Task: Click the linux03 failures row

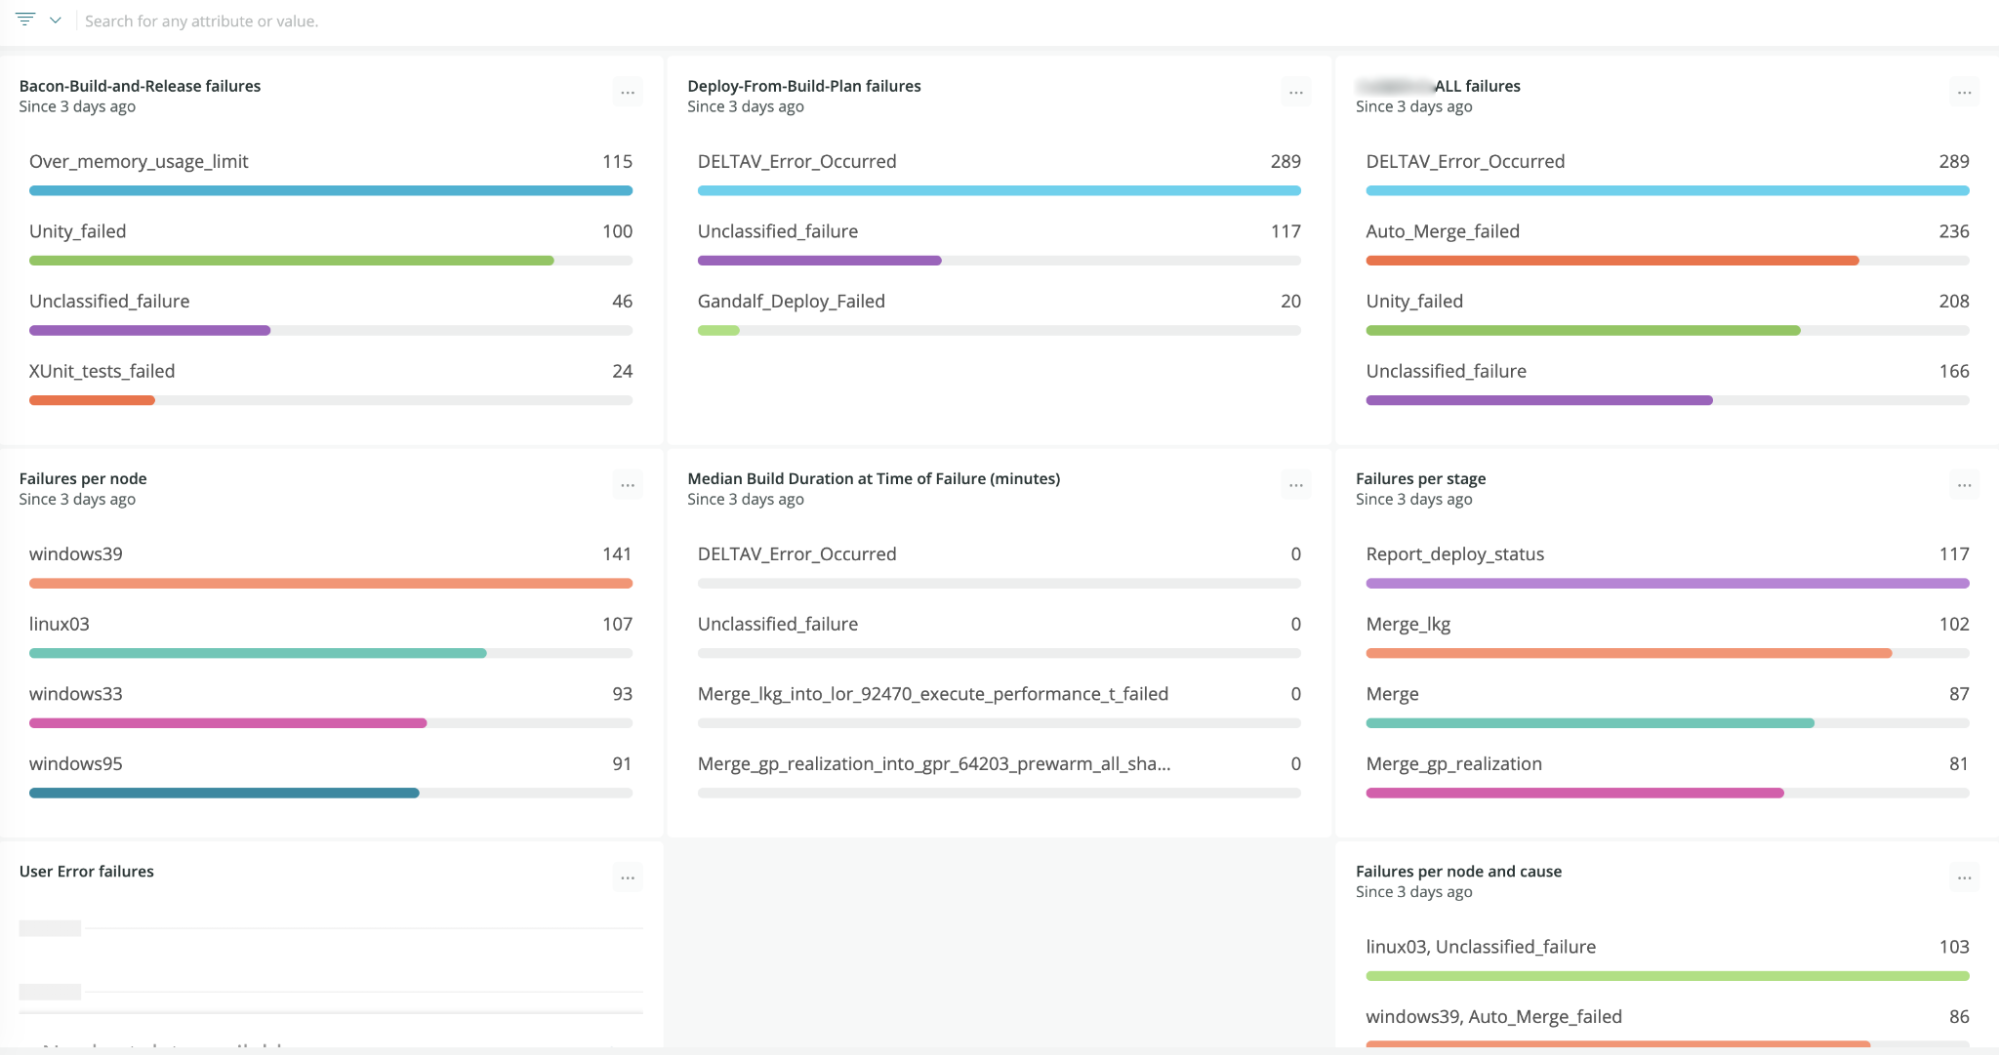Action: [x=330, y=625]
